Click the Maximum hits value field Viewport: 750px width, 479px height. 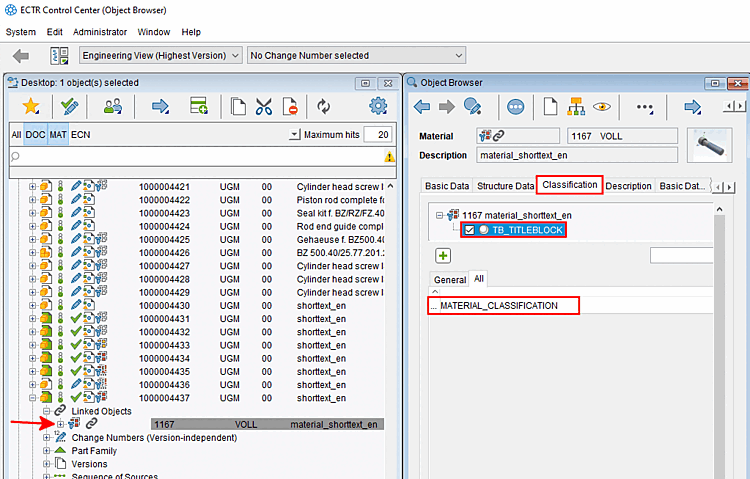click(378, 135)
